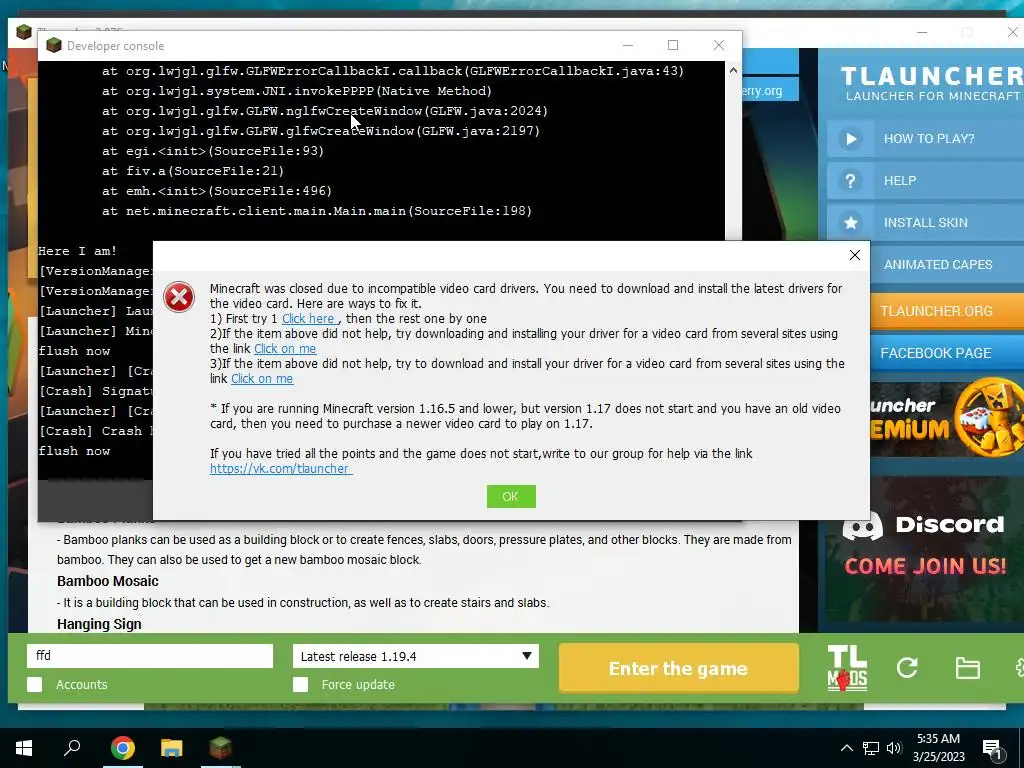This screenshot has width=1024, height=768.
Task: Open the HOW TO PLAY? menu item
Action: [x=925, y=138]
